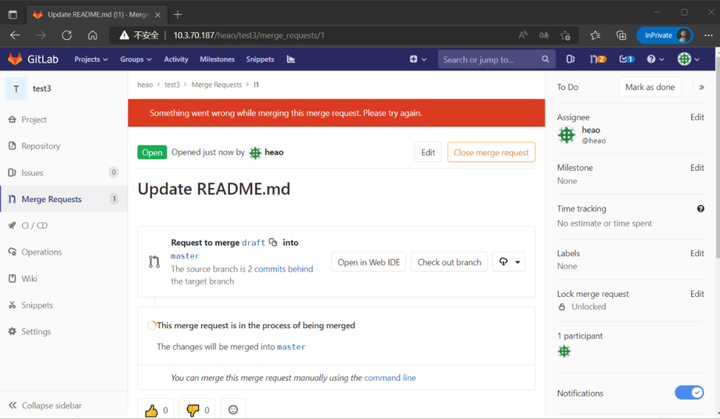Click the Time tracking help icon
Screen dimensions: 720x419
700,209
